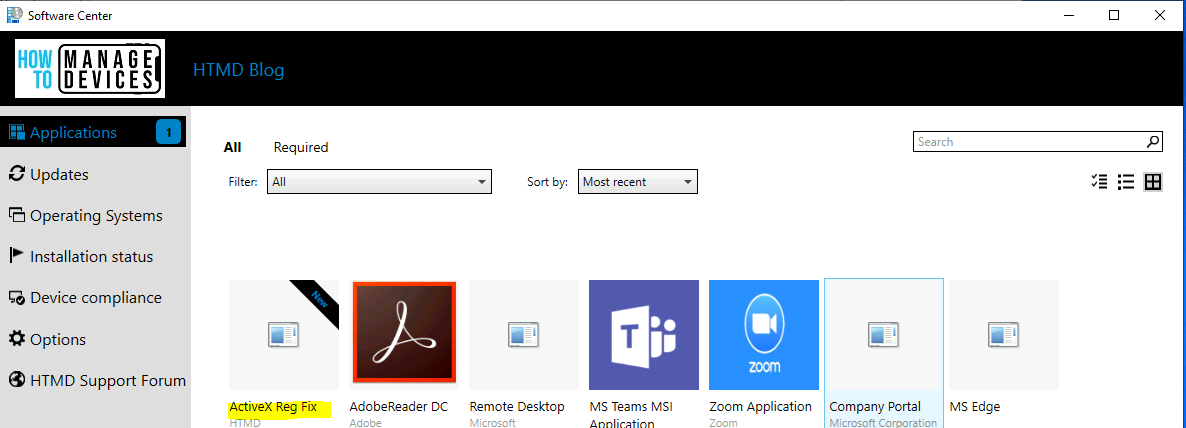Viewport: 1186px width, 428px height.
Task: Open the Adobe Reader DC app tile
Action: tap(404, 335)
